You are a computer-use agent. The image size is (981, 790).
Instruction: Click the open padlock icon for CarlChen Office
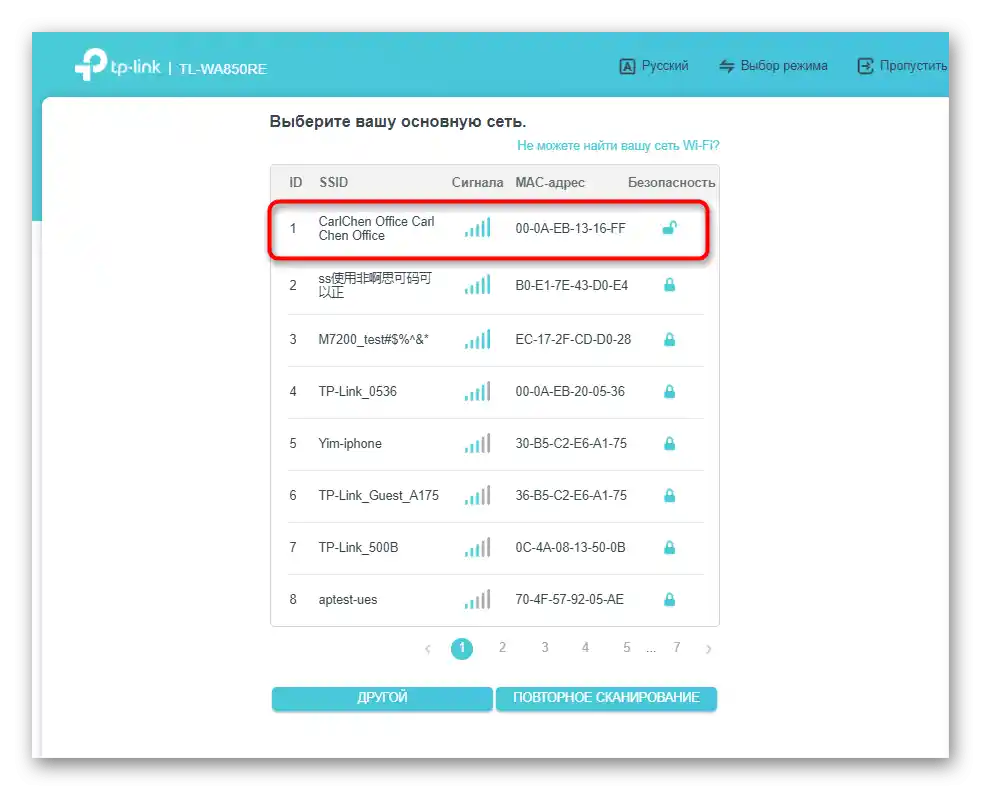[x=669, y=228]
